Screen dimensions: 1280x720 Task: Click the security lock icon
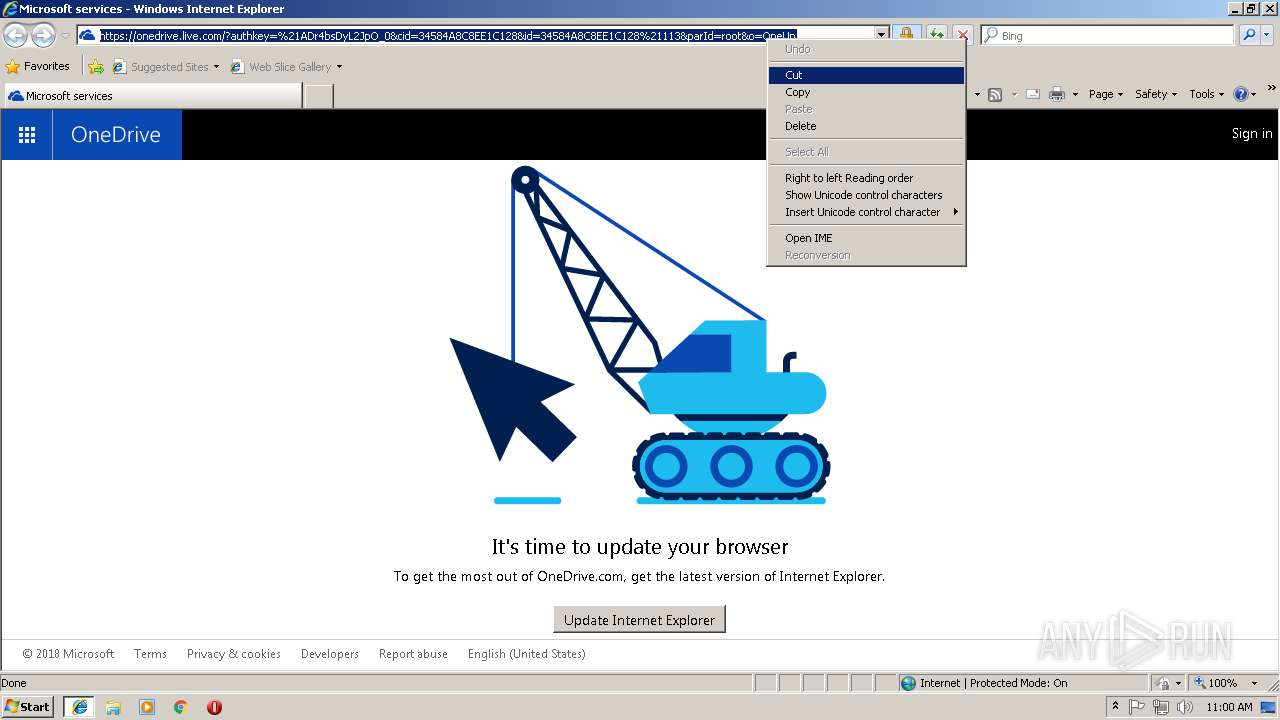906,35
